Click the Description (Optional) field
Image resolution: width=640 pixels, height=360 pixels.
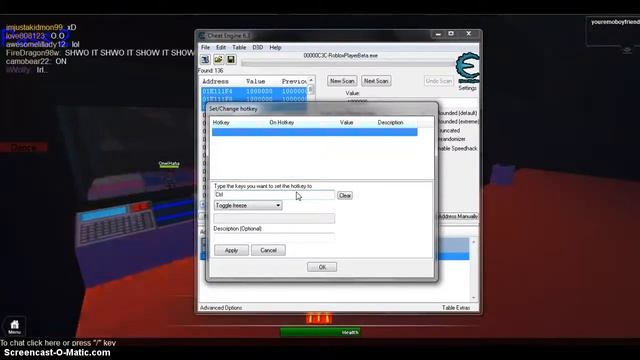274,237
